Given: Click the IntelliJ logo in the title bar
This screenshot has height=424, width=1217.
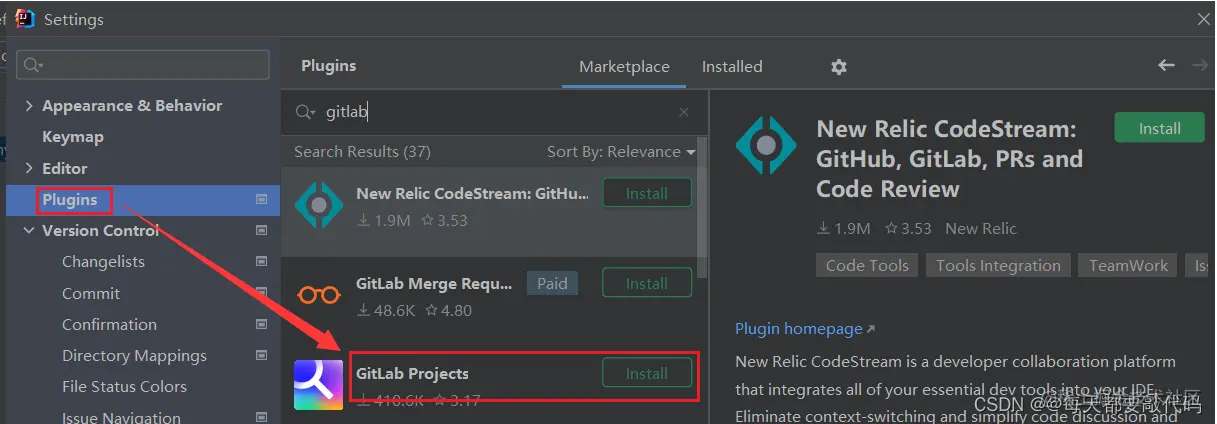Looking at the screenshot, I should [x=25, y=19].
